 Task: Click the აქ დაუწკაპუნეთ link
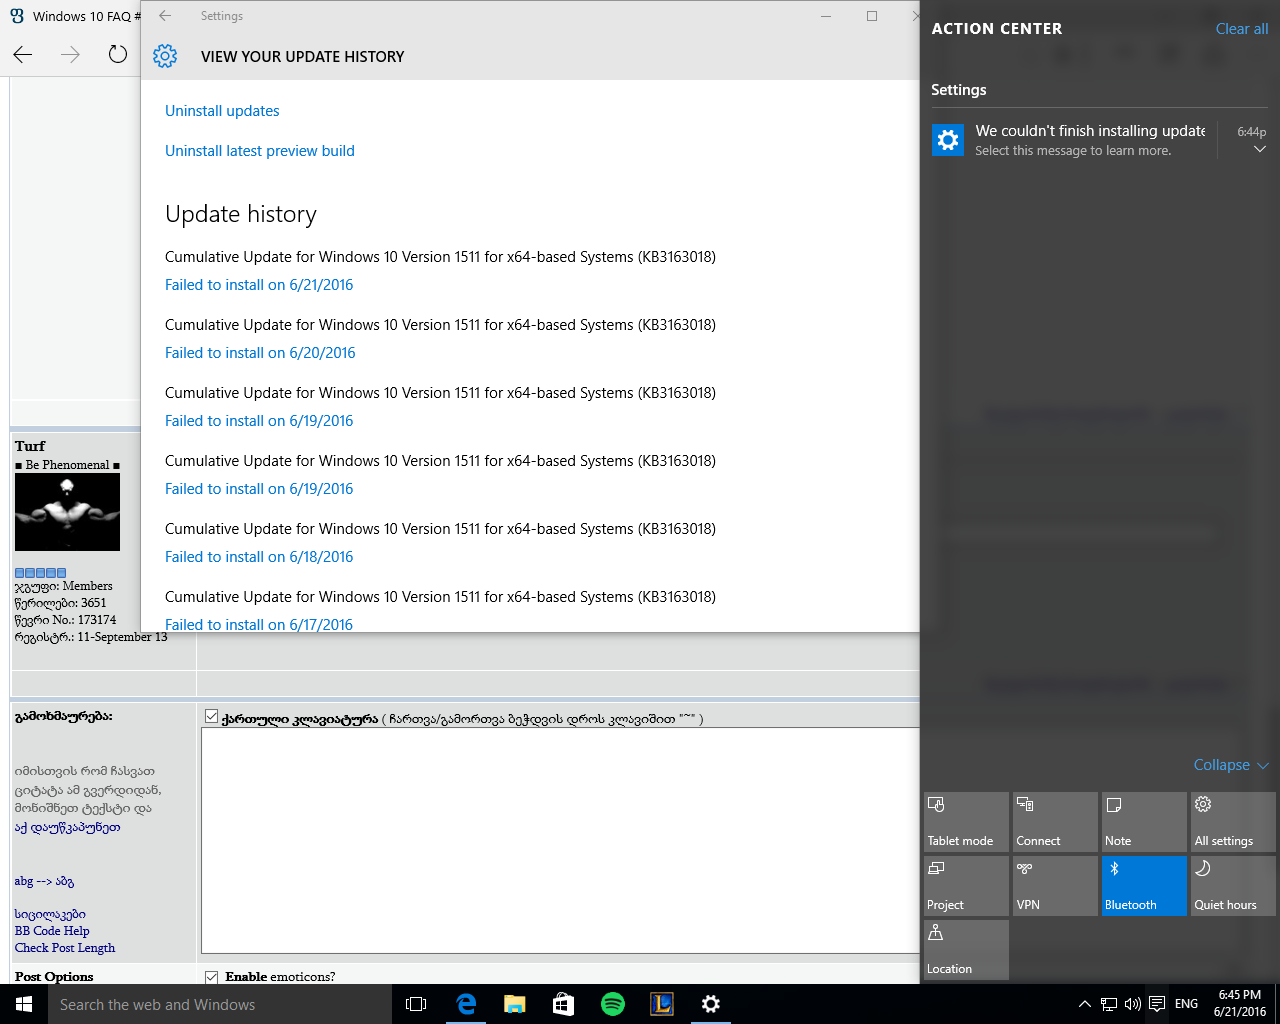67,827
